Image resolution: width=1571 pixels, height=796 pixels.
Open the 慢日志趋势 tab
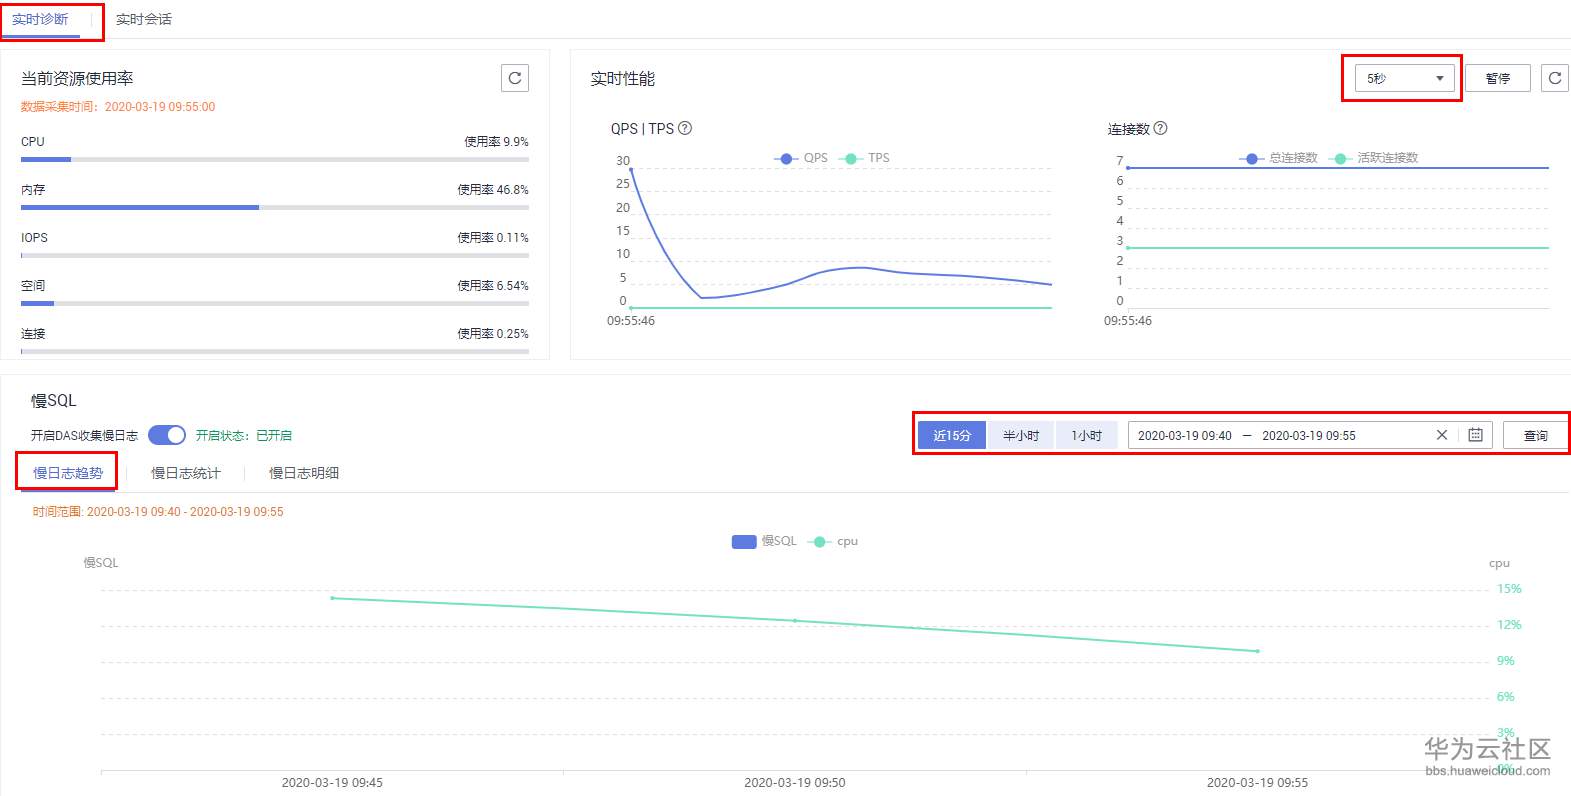point(68,473)
